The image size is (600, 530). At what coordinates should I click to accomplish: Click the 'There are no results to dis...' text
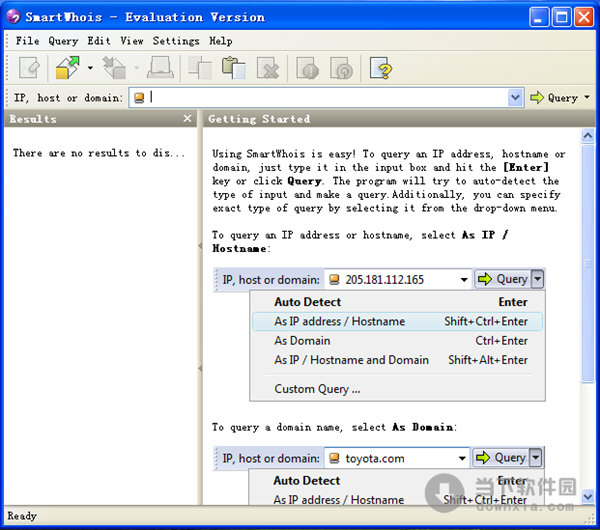(98, 153)
